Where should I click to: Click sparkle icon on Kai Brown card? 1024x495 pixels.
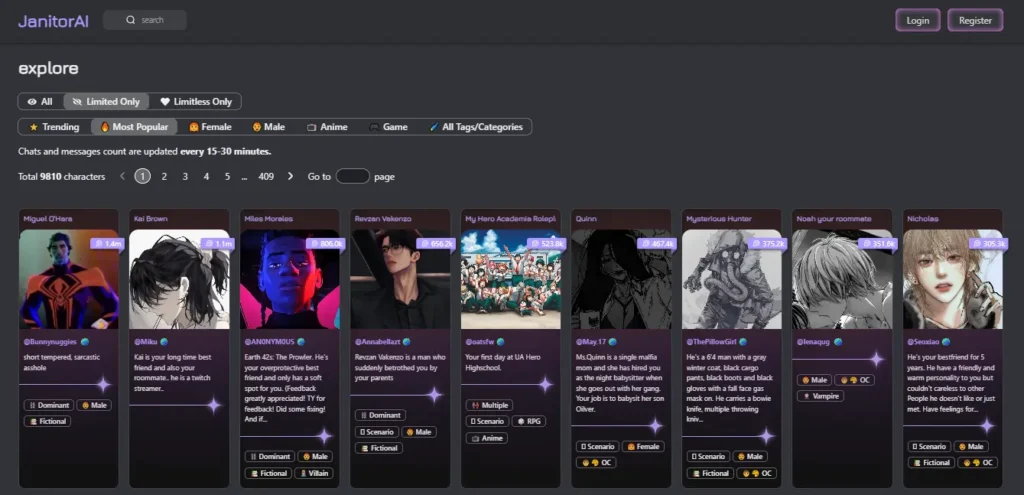coord(212,405)
